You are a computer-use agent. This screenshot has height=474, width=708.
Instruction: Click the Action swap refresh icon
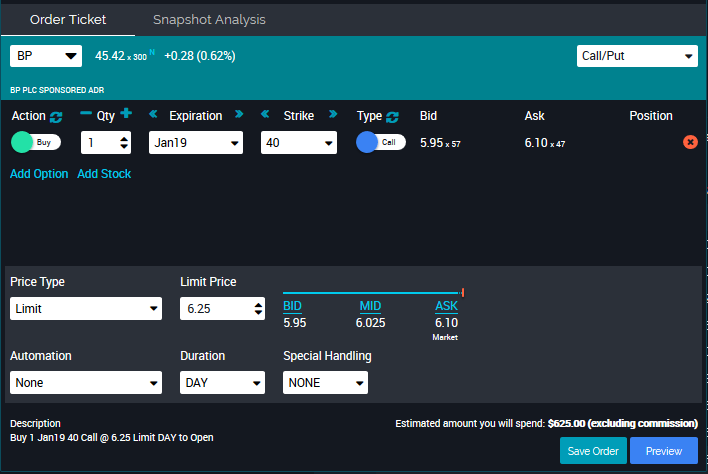56,117
